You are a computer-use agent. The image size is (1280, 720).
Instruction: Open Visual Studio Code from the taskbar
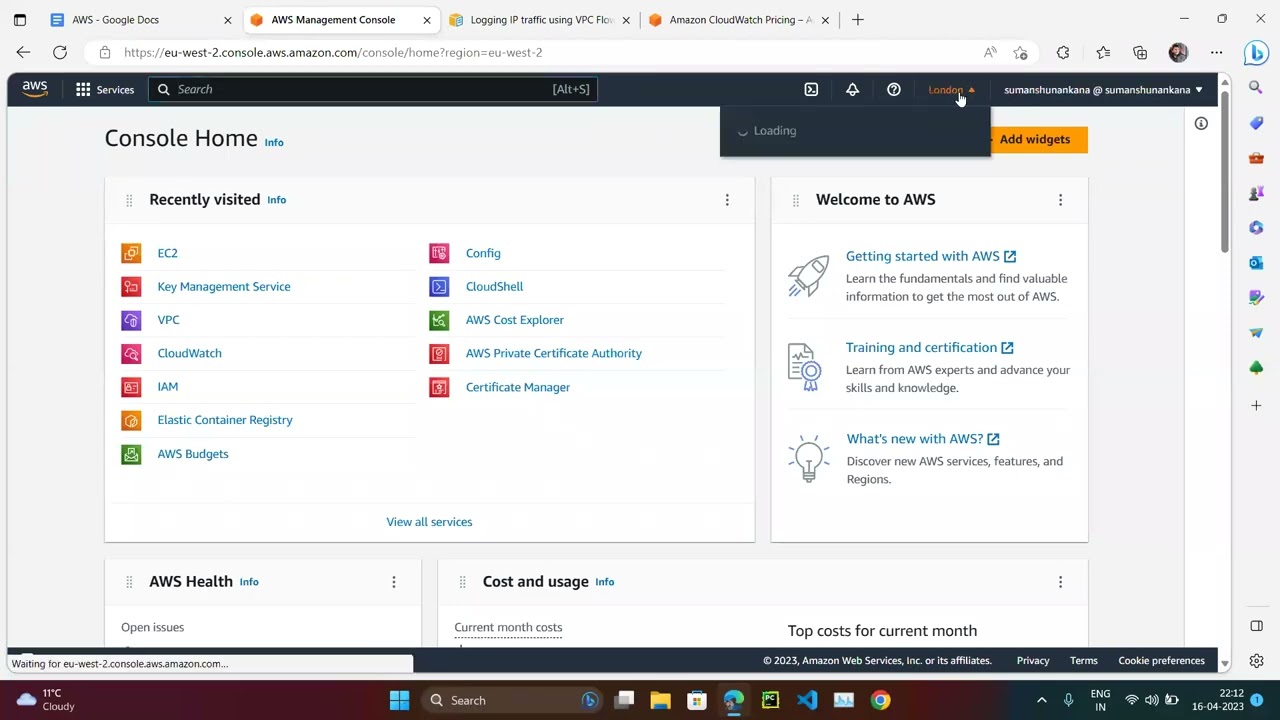tap(807, 700)
